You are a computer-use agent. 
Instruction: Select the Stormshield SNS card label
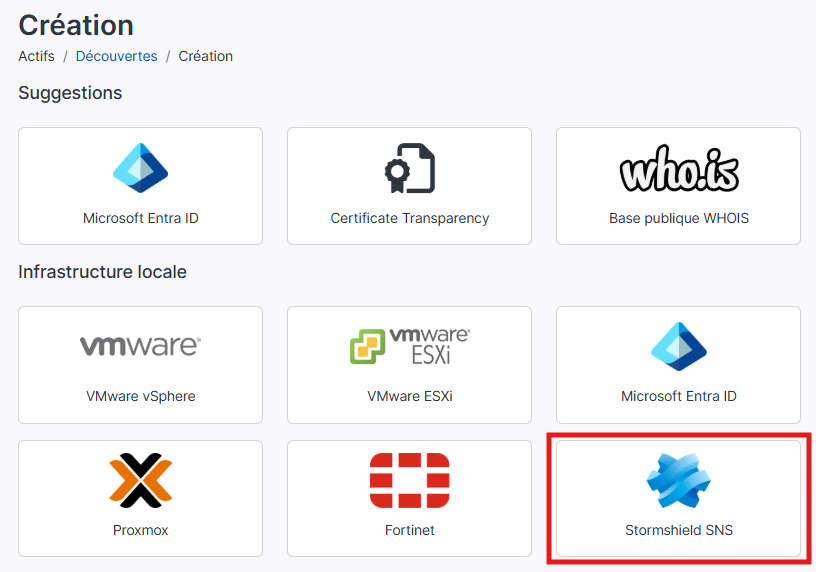(x=679, y=530)
